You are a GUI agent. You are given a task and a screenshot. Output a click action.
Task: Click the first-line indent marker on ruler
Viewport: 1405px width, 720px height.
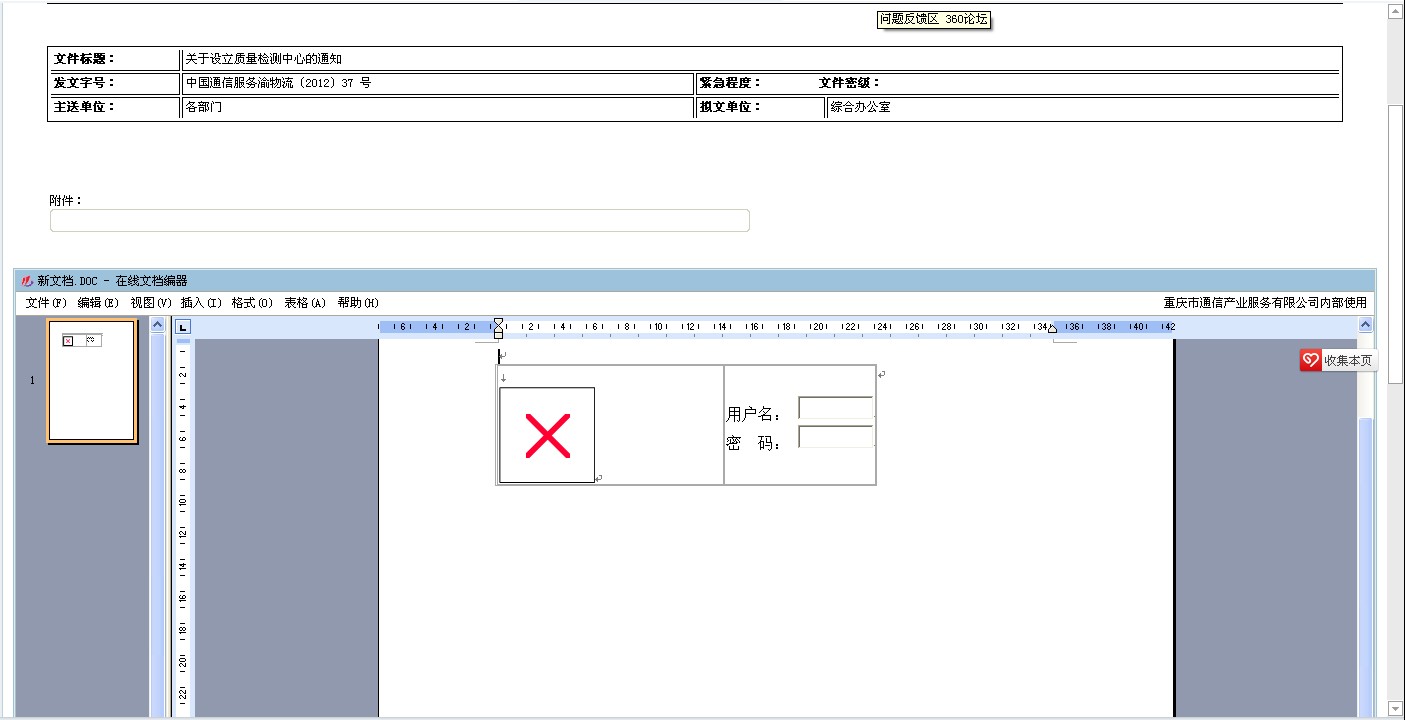click(x=498, y=322)
